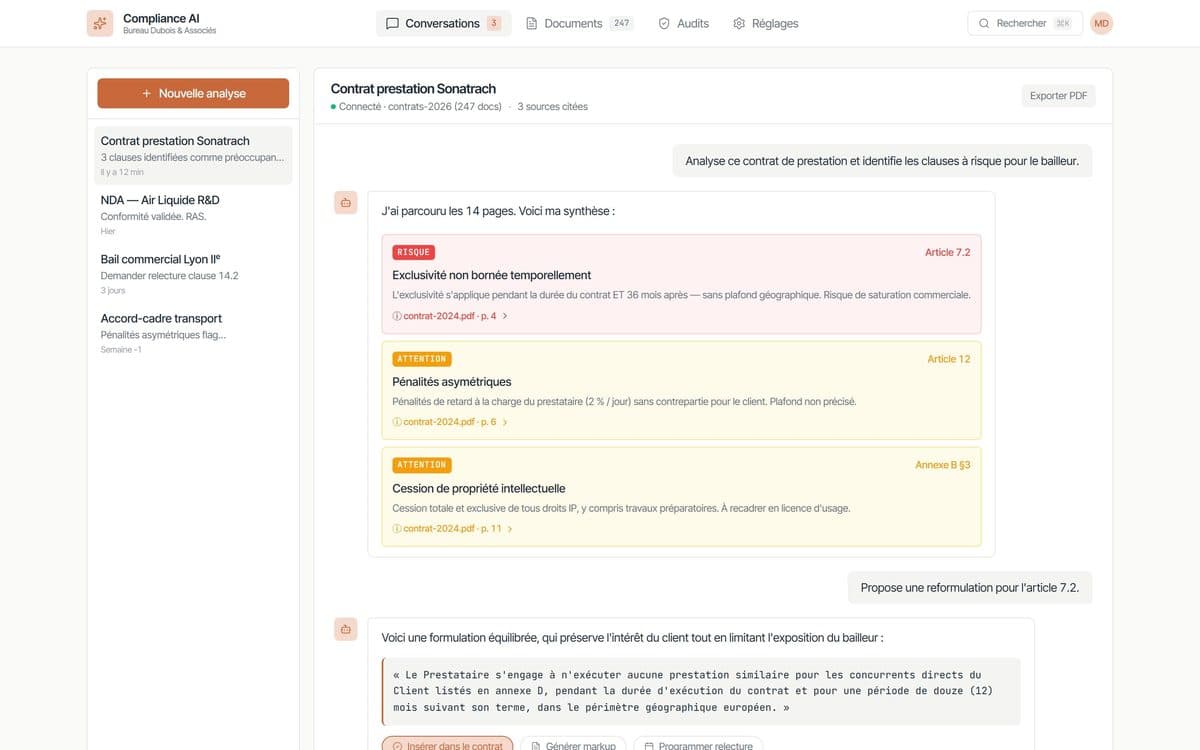Click the green Connecté status dot

pyautogui.click(x=333, y=106)
